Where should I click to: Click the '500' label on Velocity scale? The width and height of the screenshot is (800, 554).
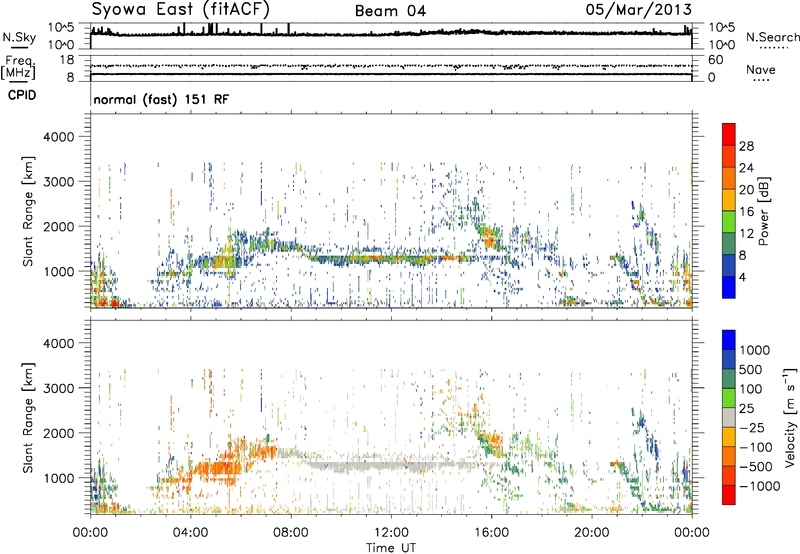tap(751, 370)
